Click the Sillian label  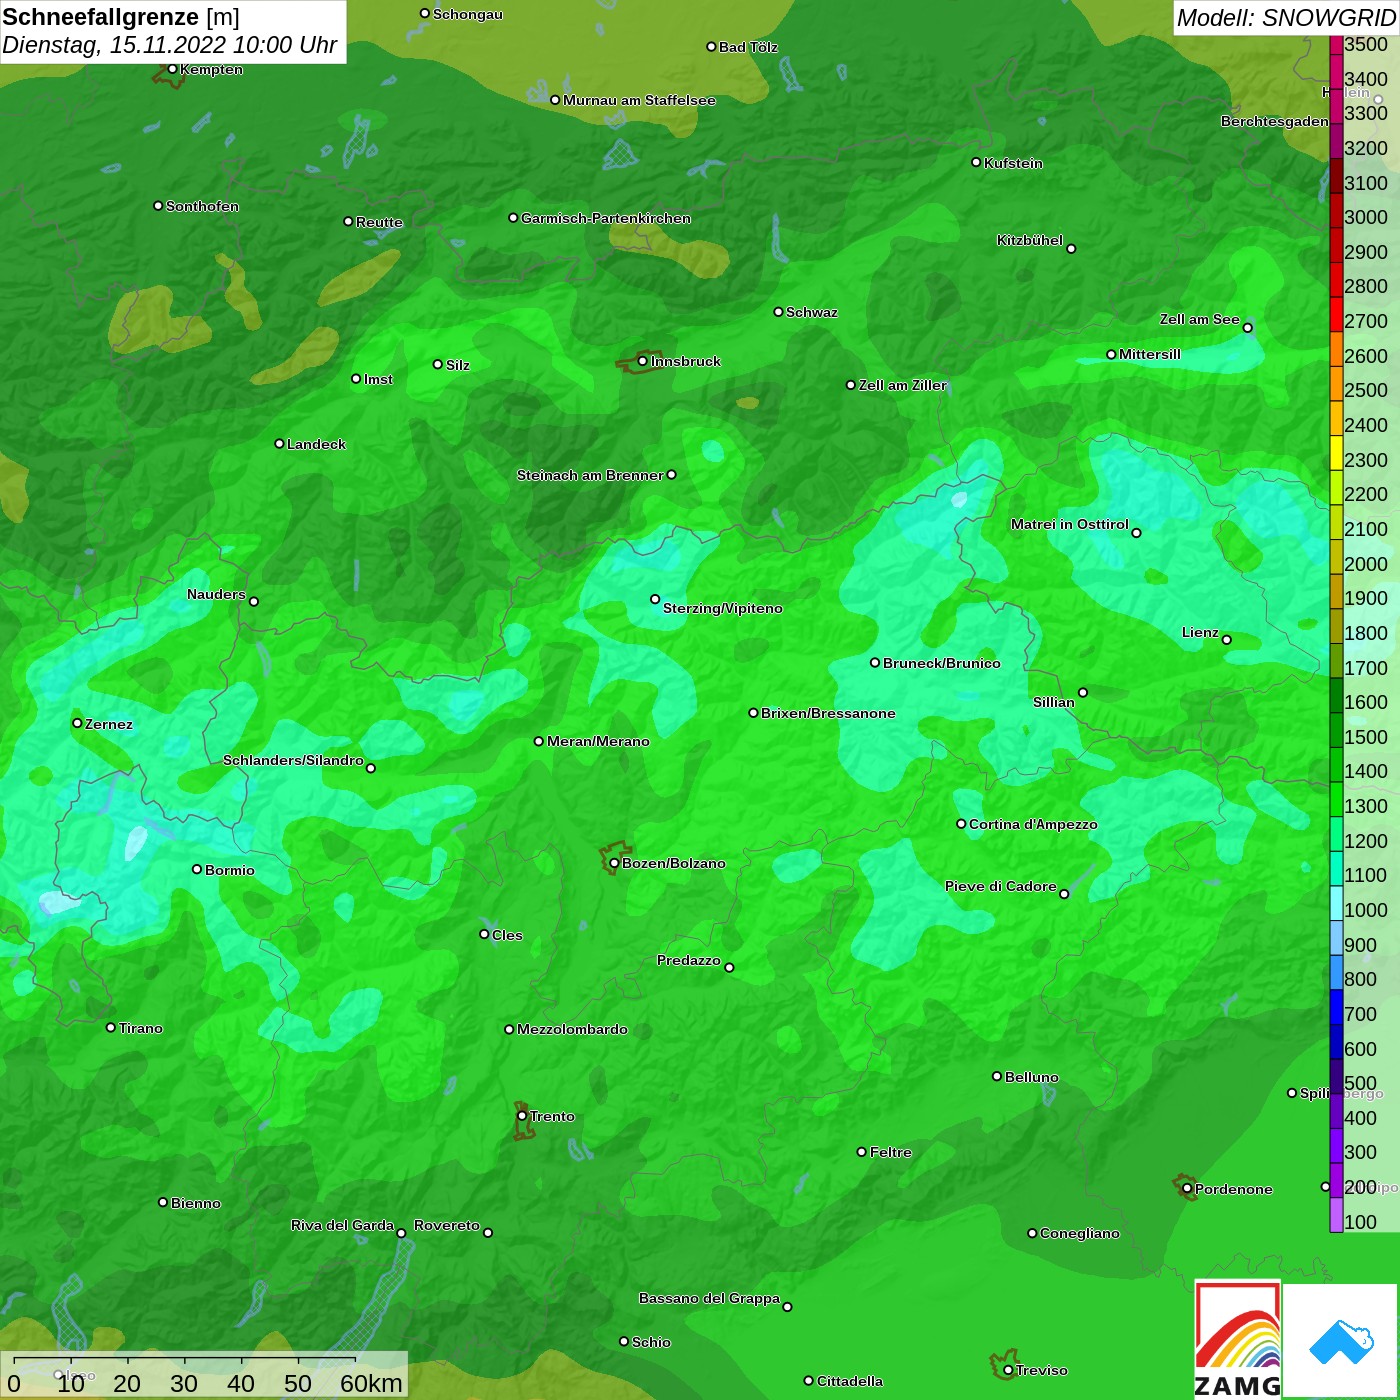(1054, 702)
